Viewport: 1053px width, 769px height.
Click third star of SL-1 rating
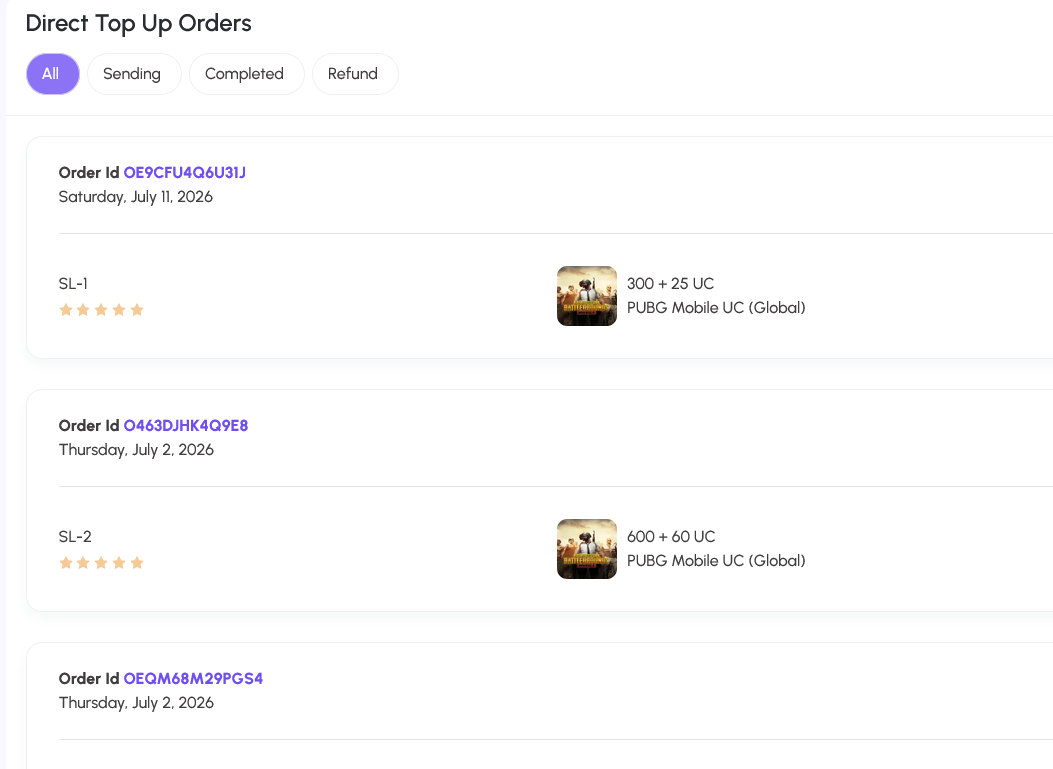[101, 310]
